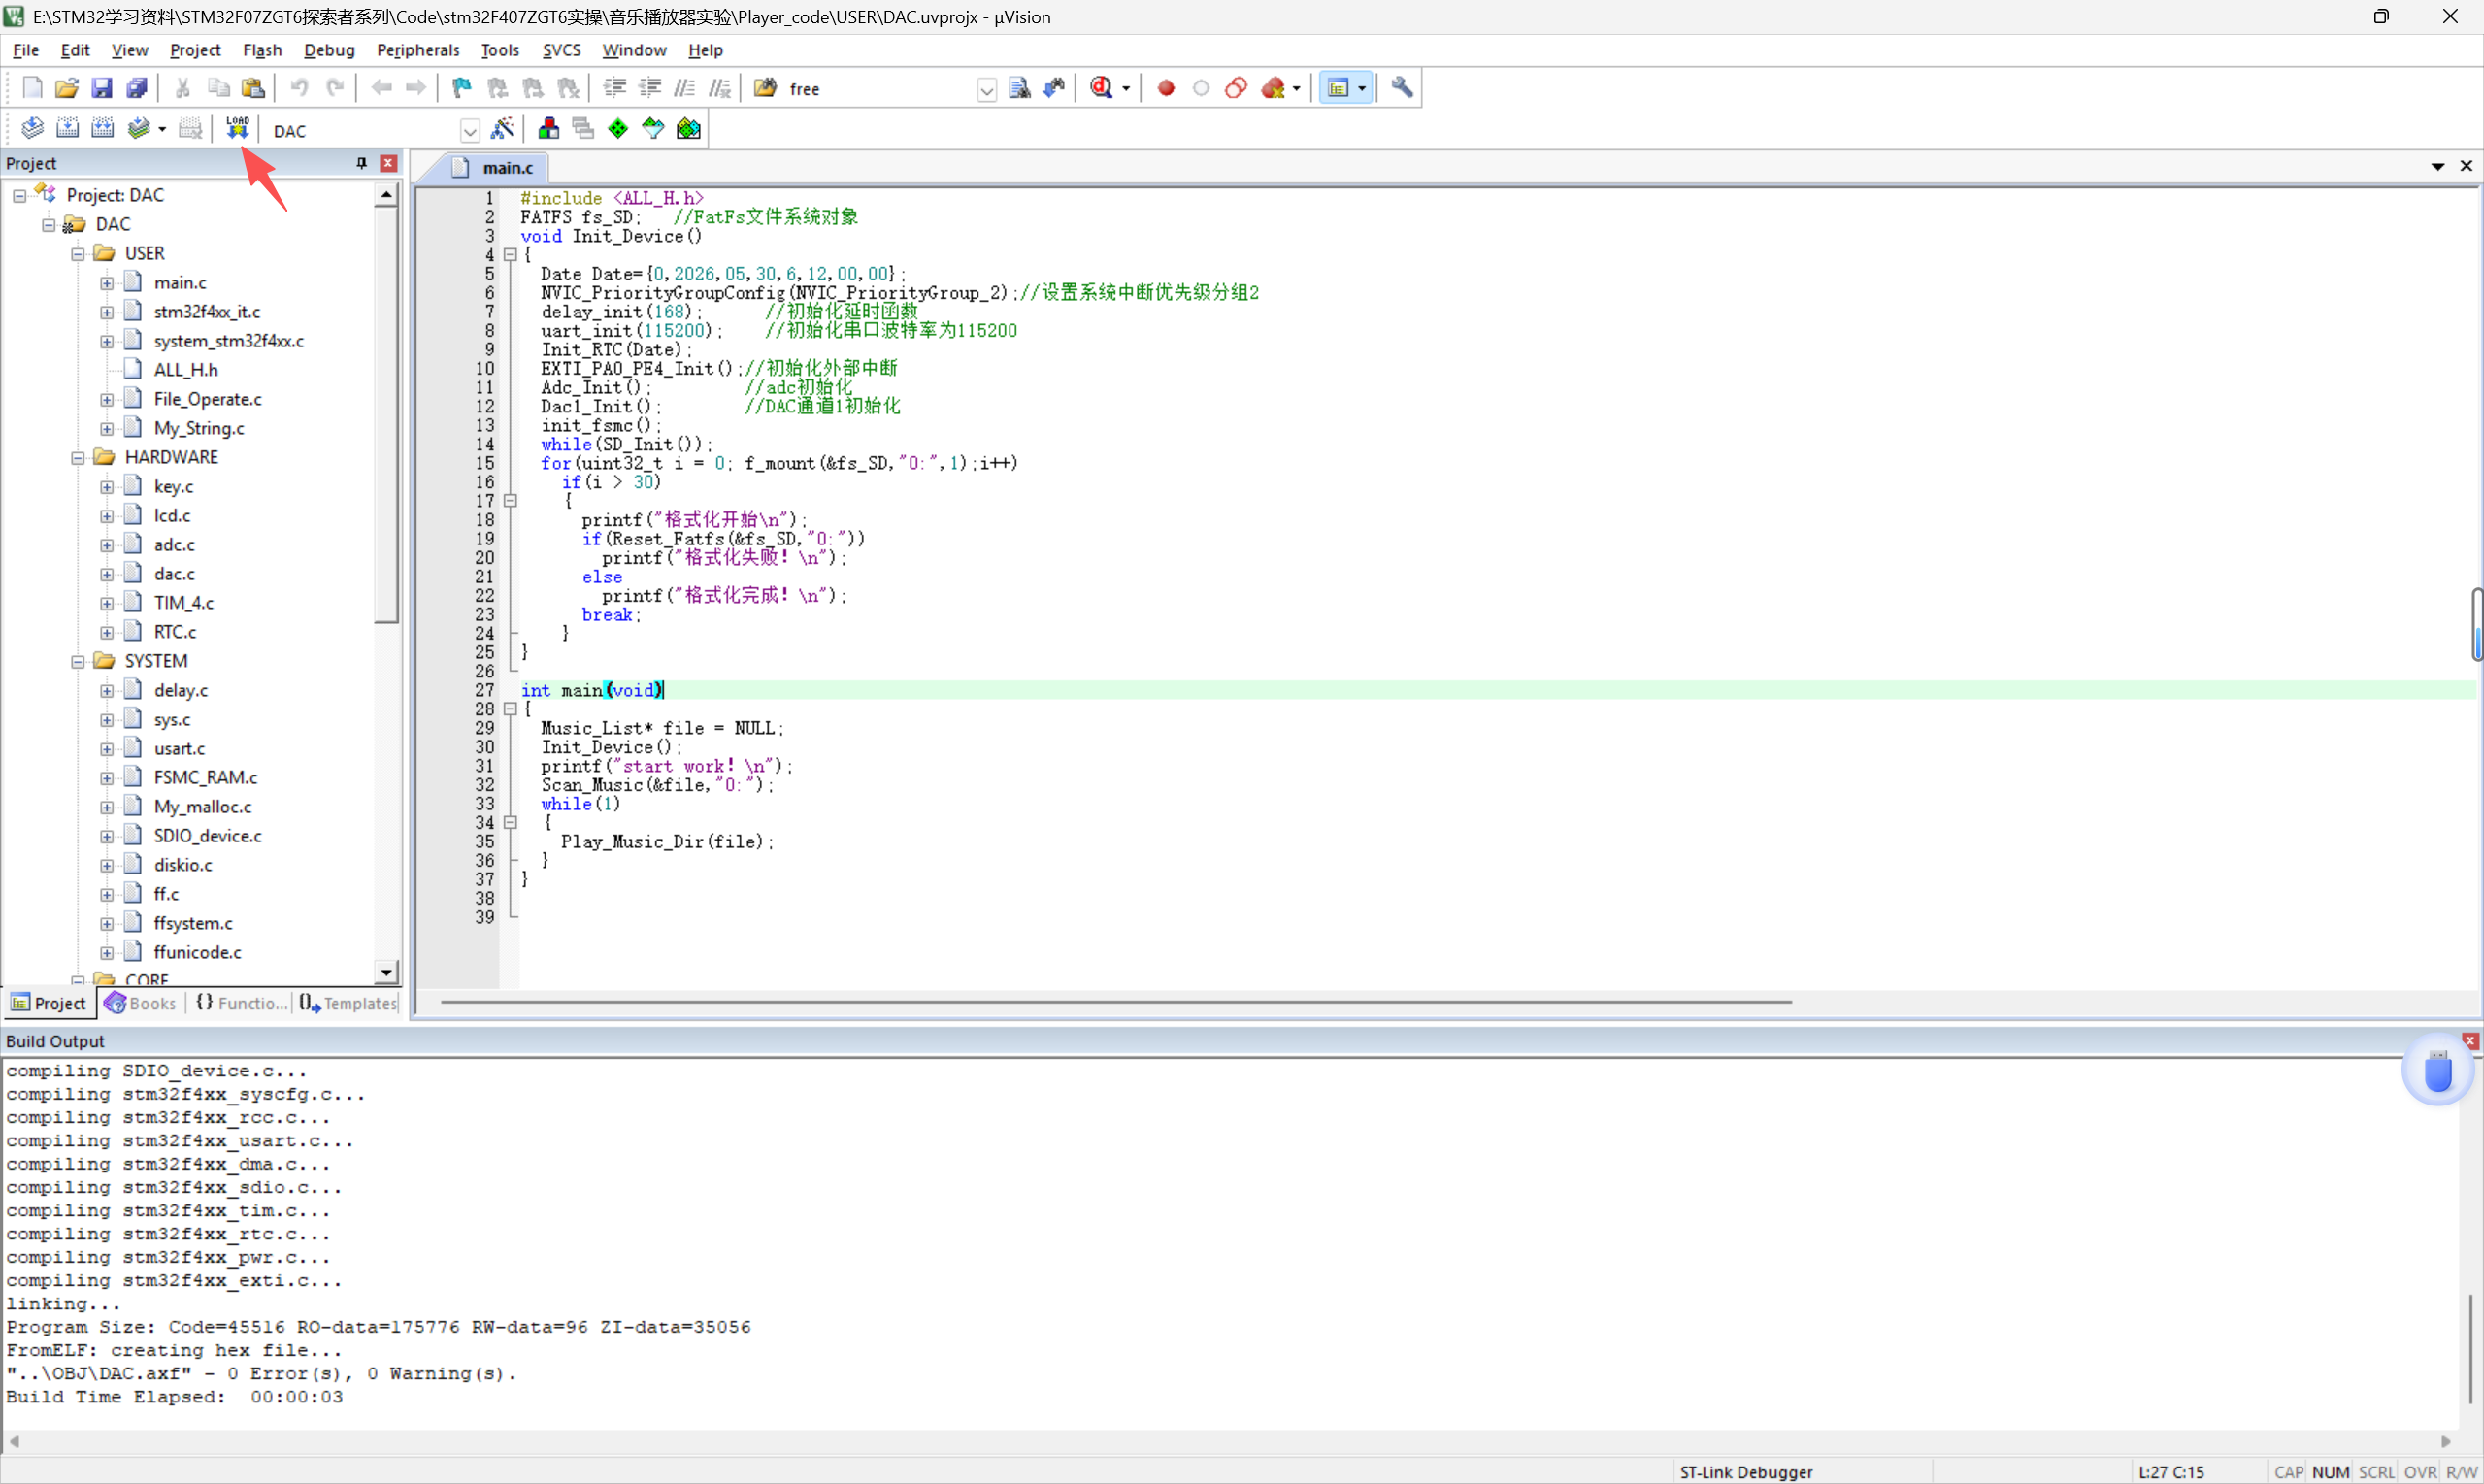Open the Flash menu
Screen dimensions: 2484x1484
coord(262,50)
